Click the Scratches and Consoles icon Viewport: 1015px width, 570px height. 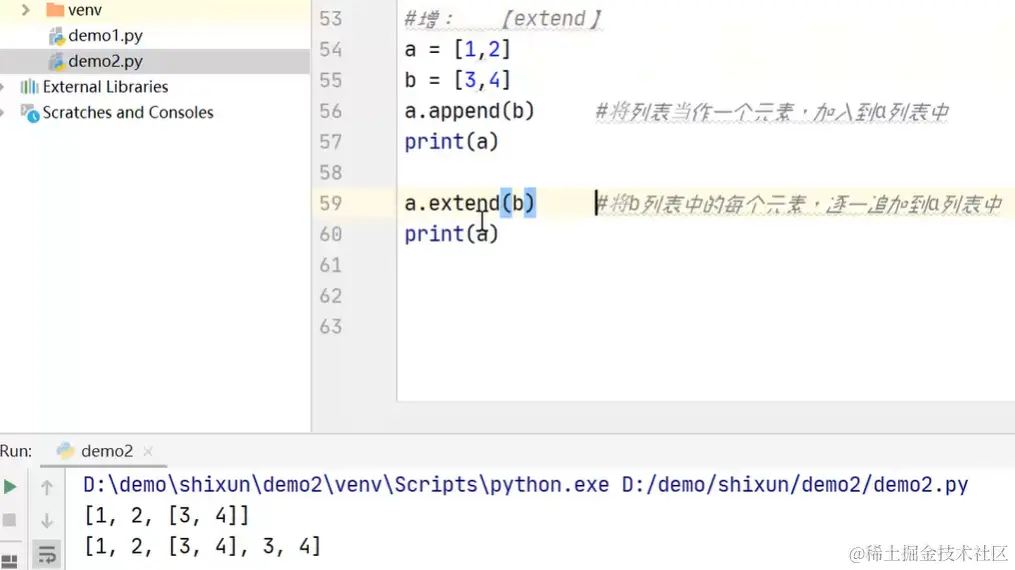[x=30, y=113]
